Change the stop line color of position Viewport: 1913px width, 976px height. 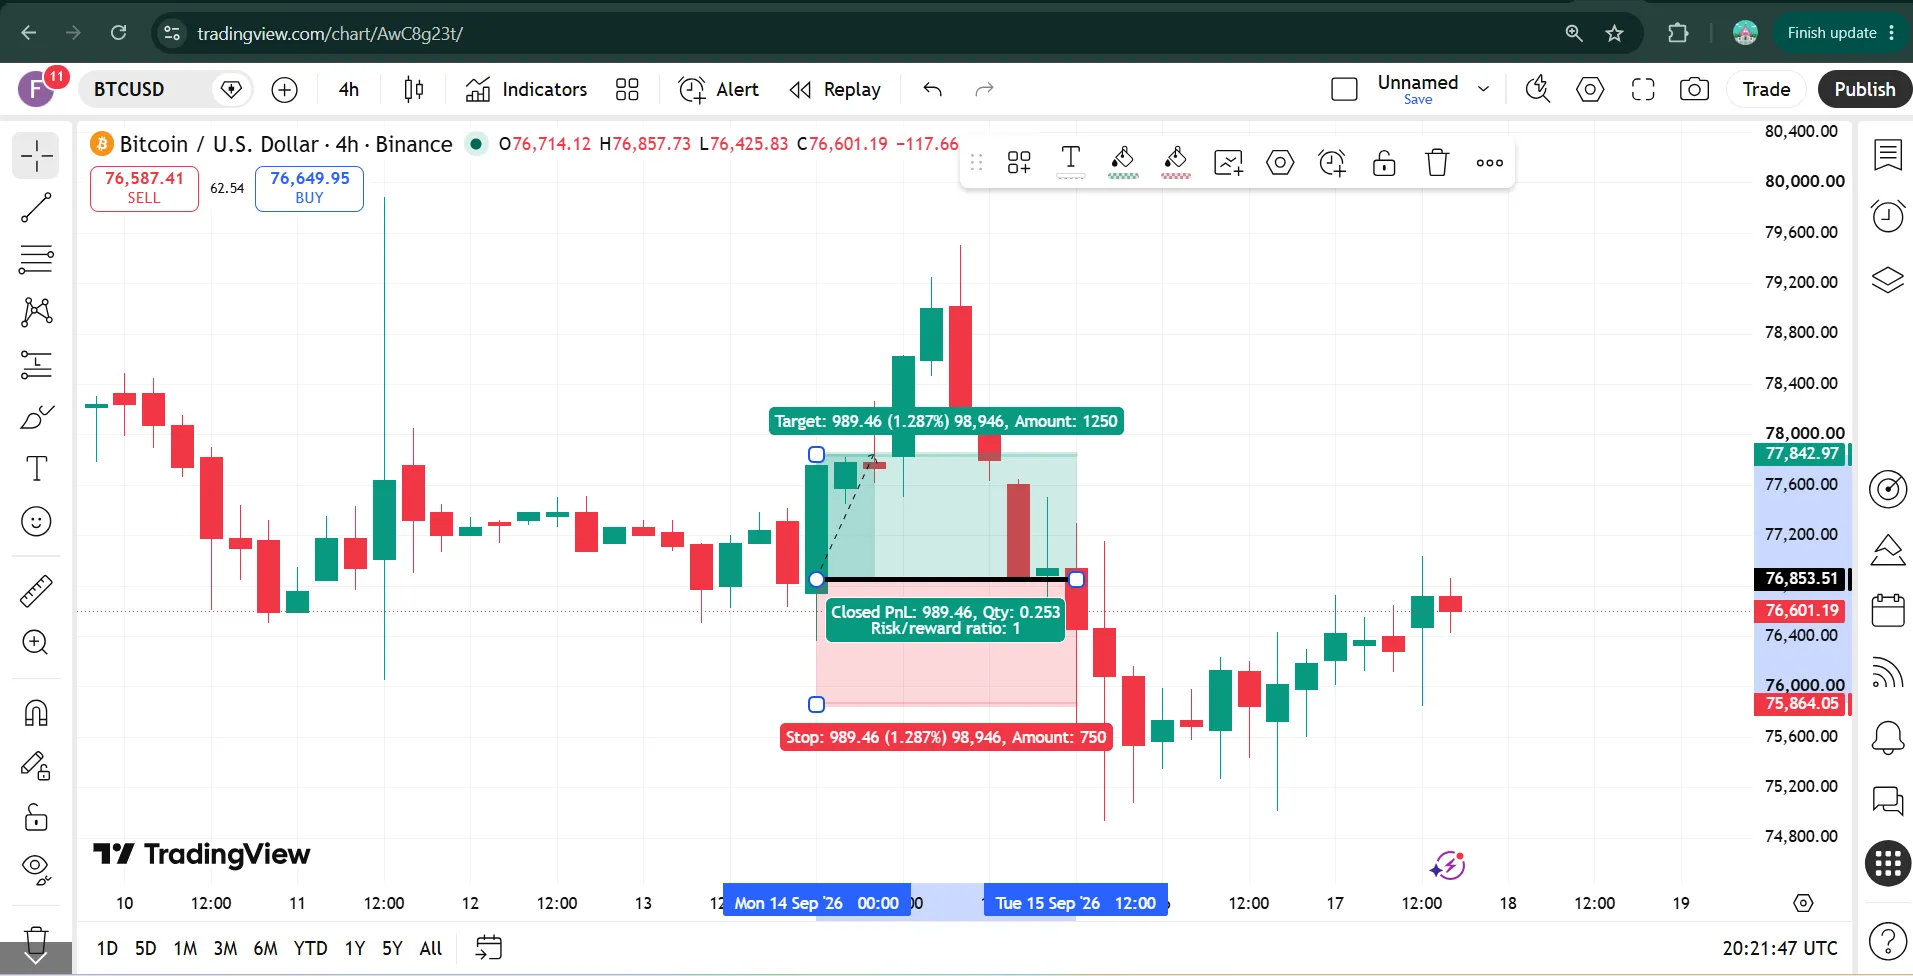click(x=1176, y=162)
